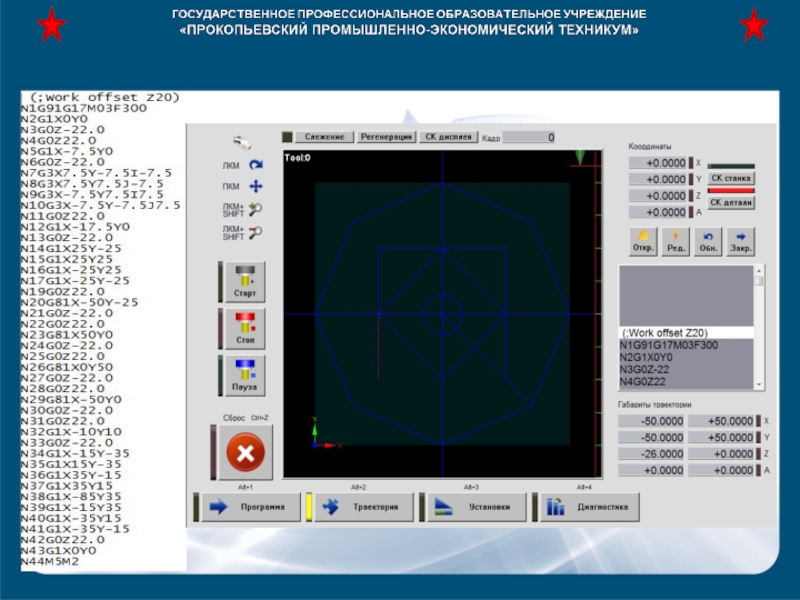Viewport: 800px width, 600px height.
Task: Select the rotate view tool icon
Action: point(256,164)
